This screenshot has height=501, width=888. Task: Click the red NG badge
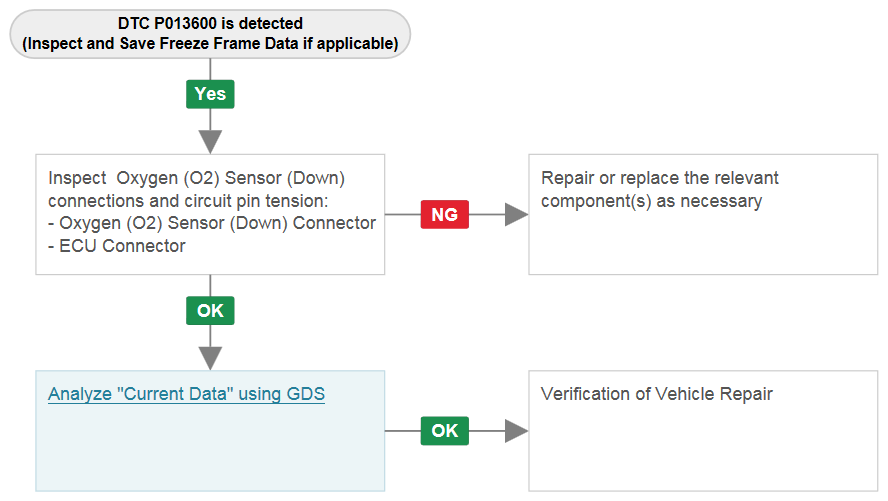click(x=445, y=215)
